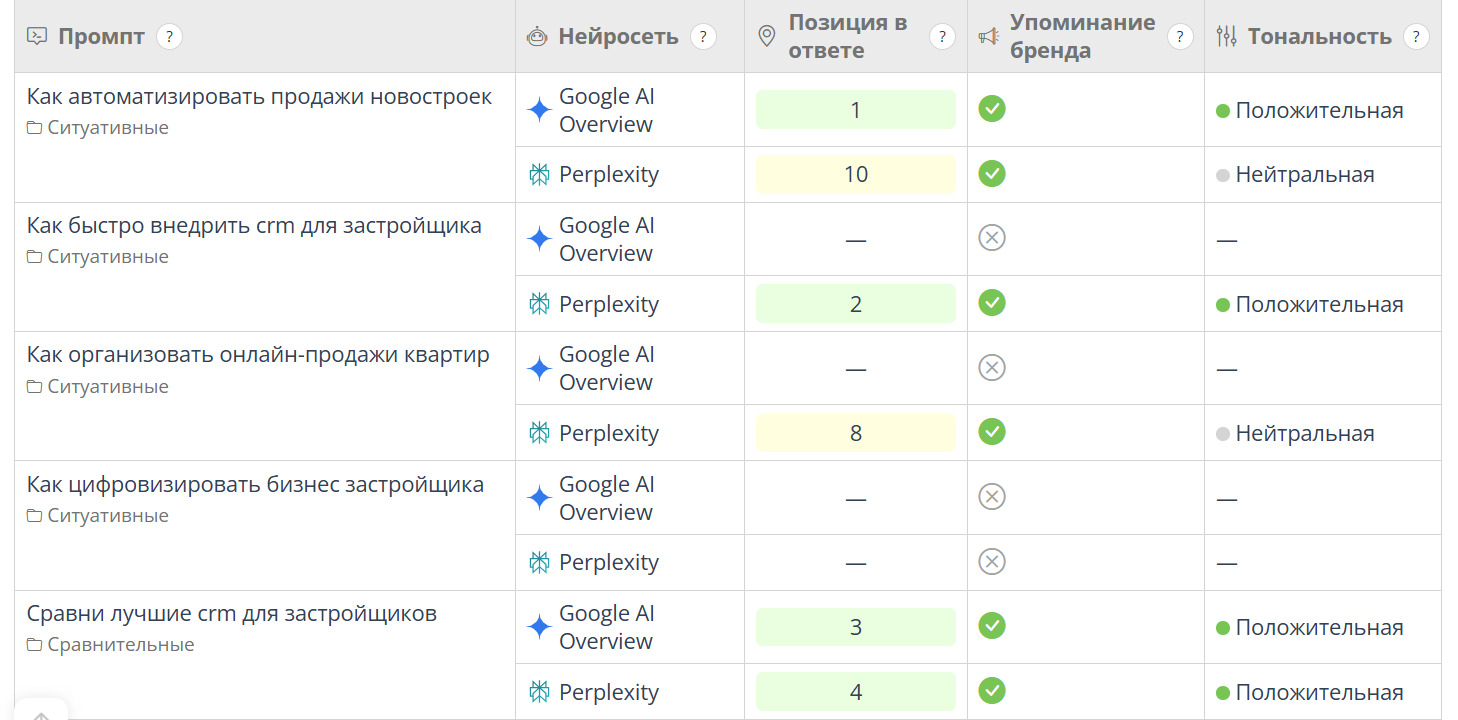Click help icon for Позиция в ответе

click(x=942, y=37)
